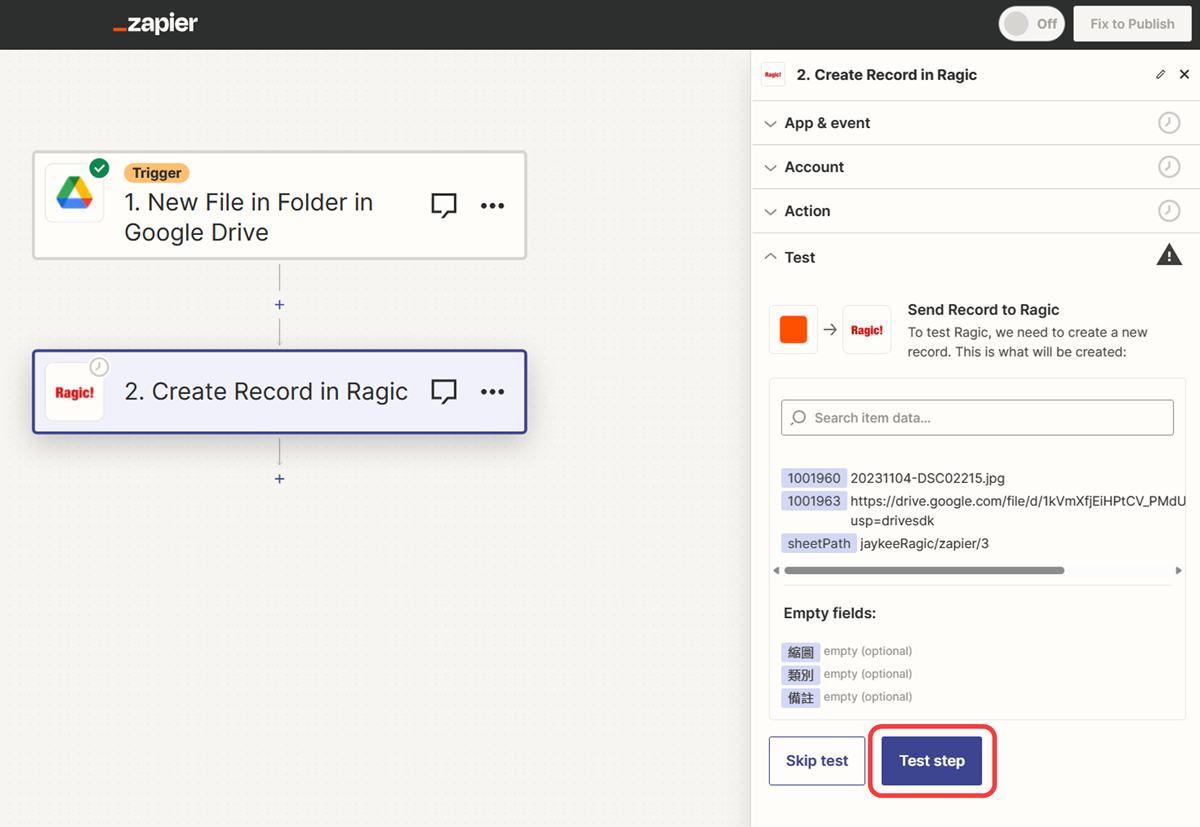Click the Fix to Publish button
This screenshot has height=827, width=1200.
pyautogui.click(x=1132, y=24)
